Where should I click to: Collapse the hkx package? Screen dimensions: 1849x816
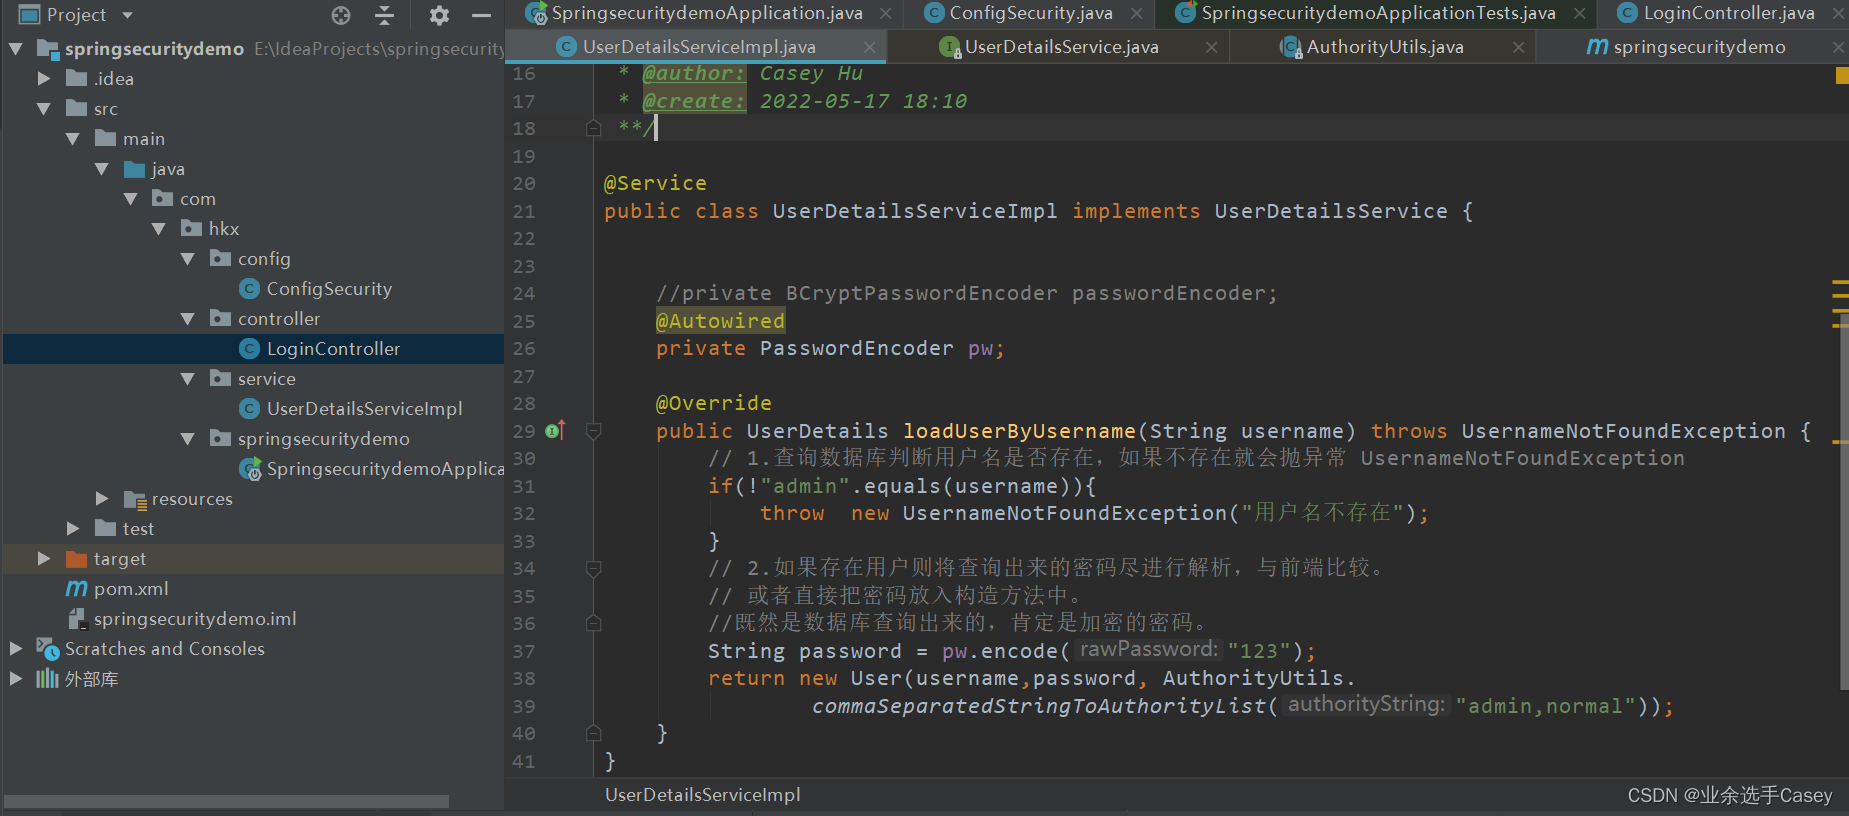(x=159, y=228)
